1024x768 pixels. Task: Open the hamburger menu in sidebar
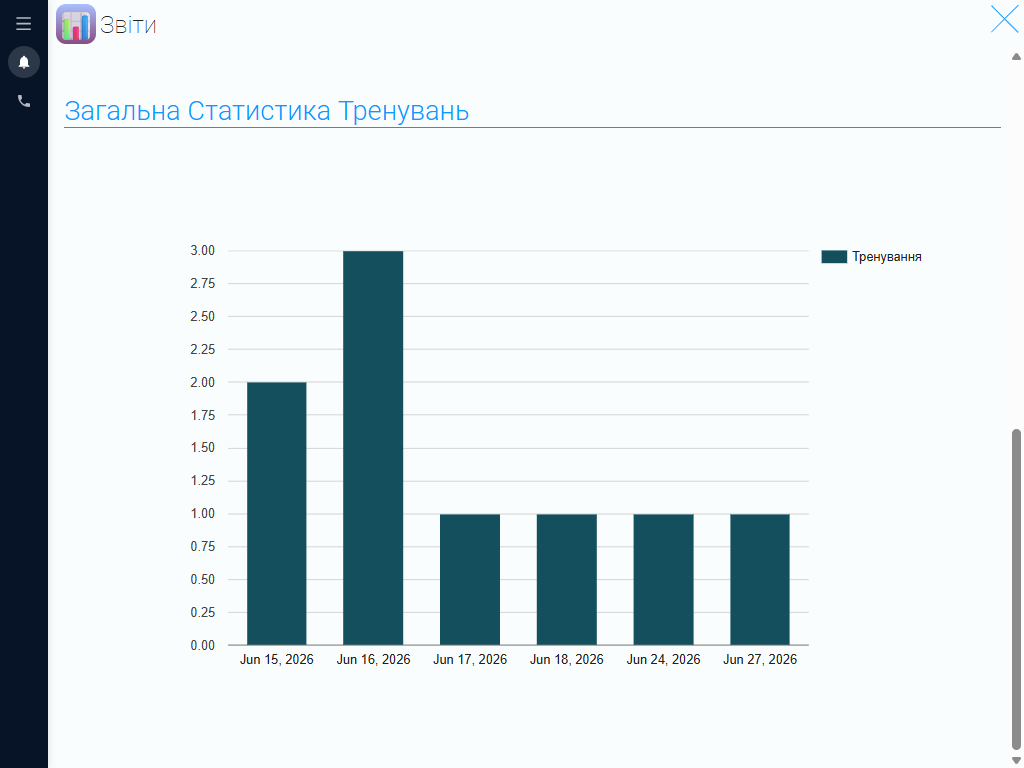(x=24, y=24)
